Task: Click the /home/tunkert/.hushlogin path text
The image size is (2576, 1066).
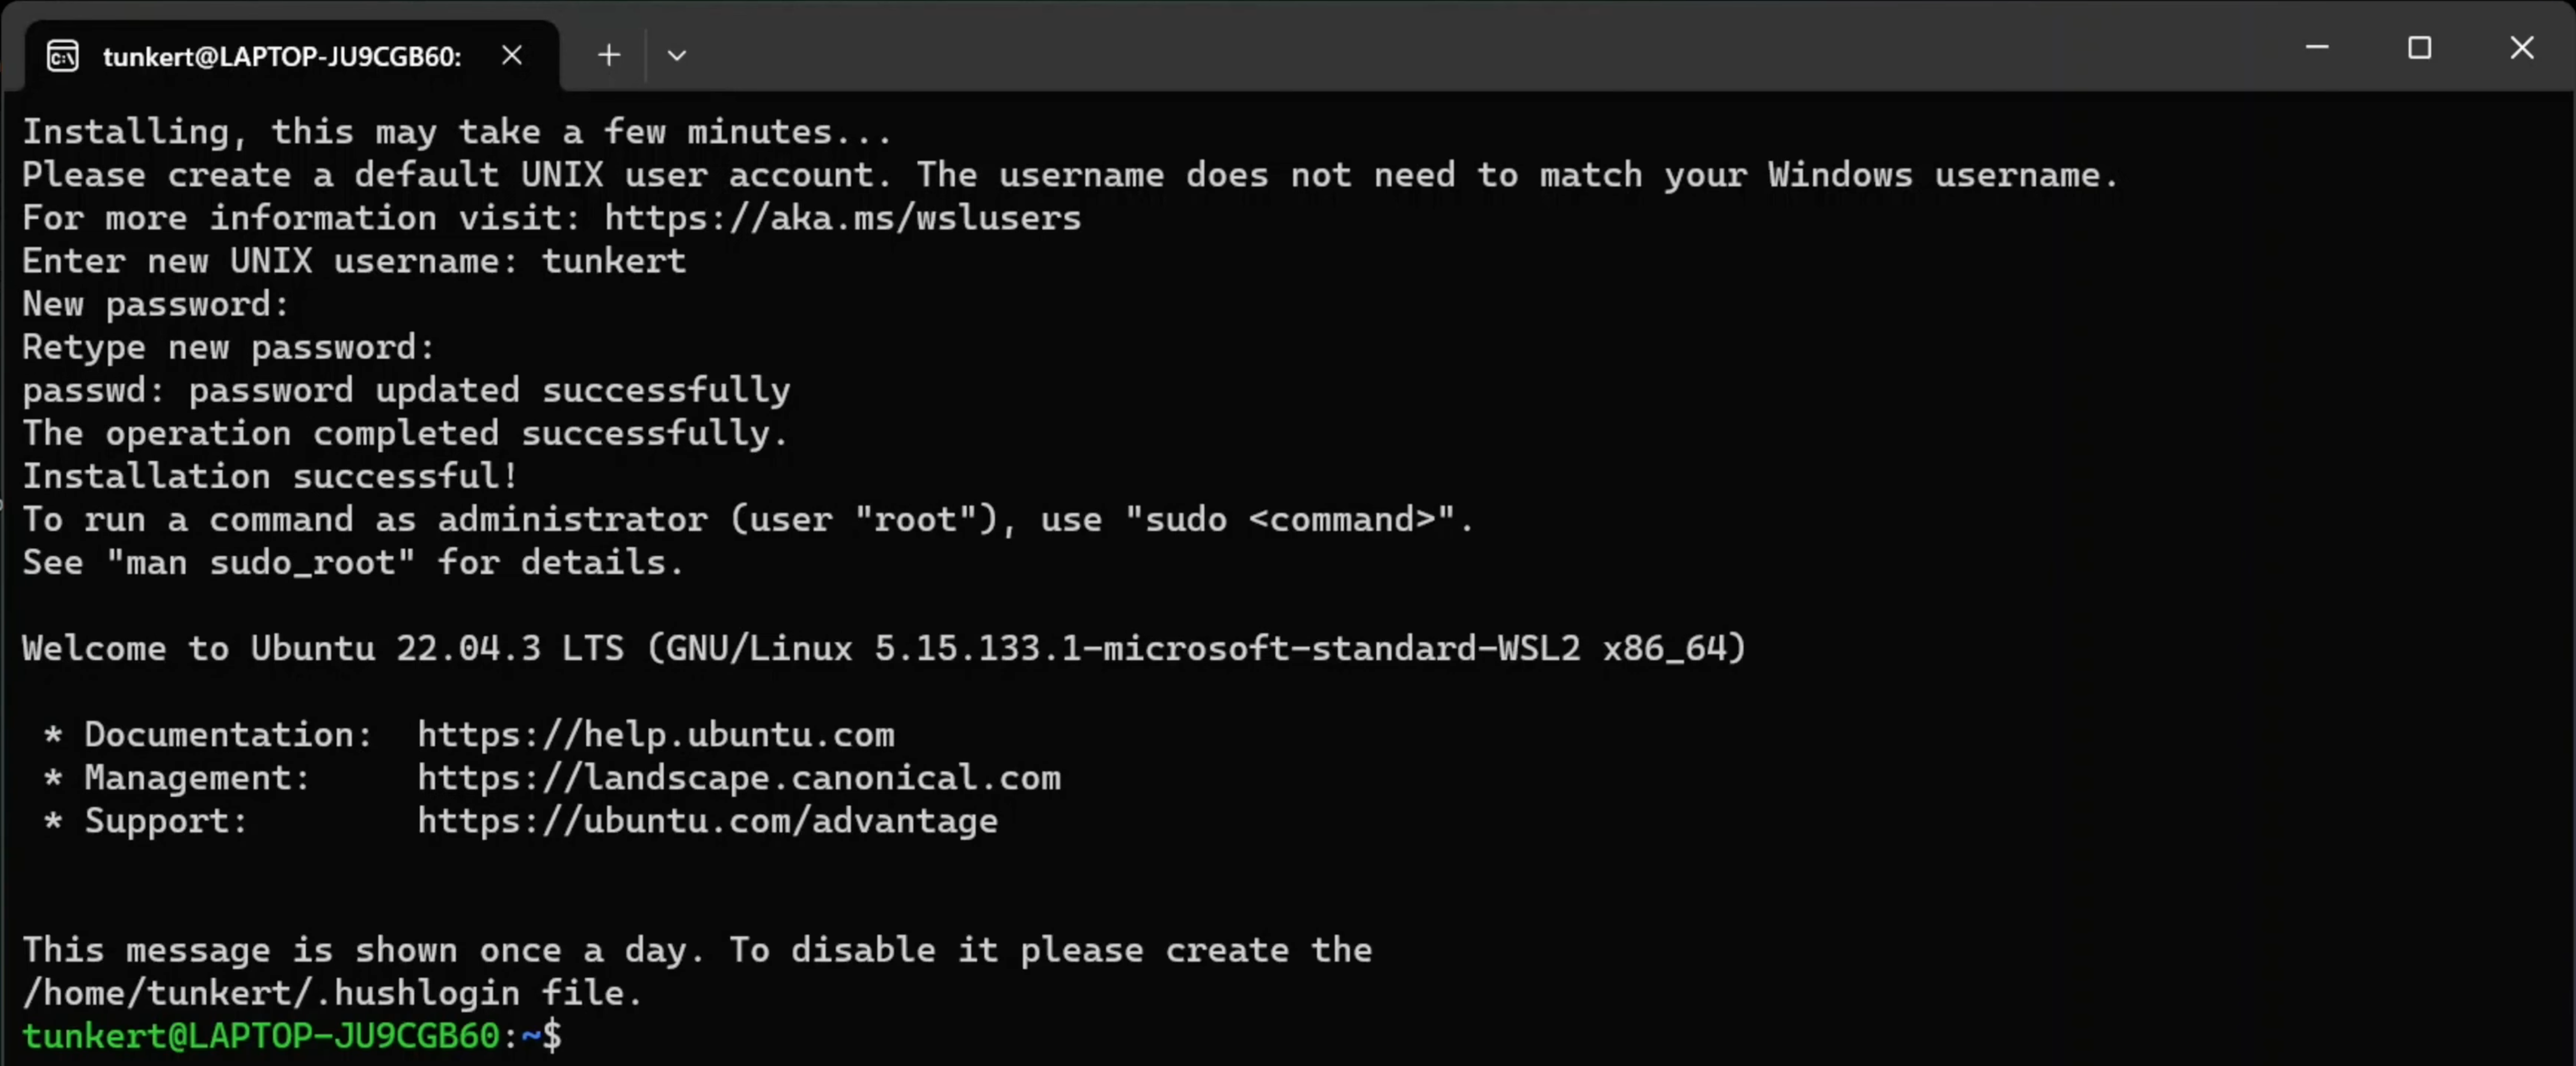Action: point(270,993)
